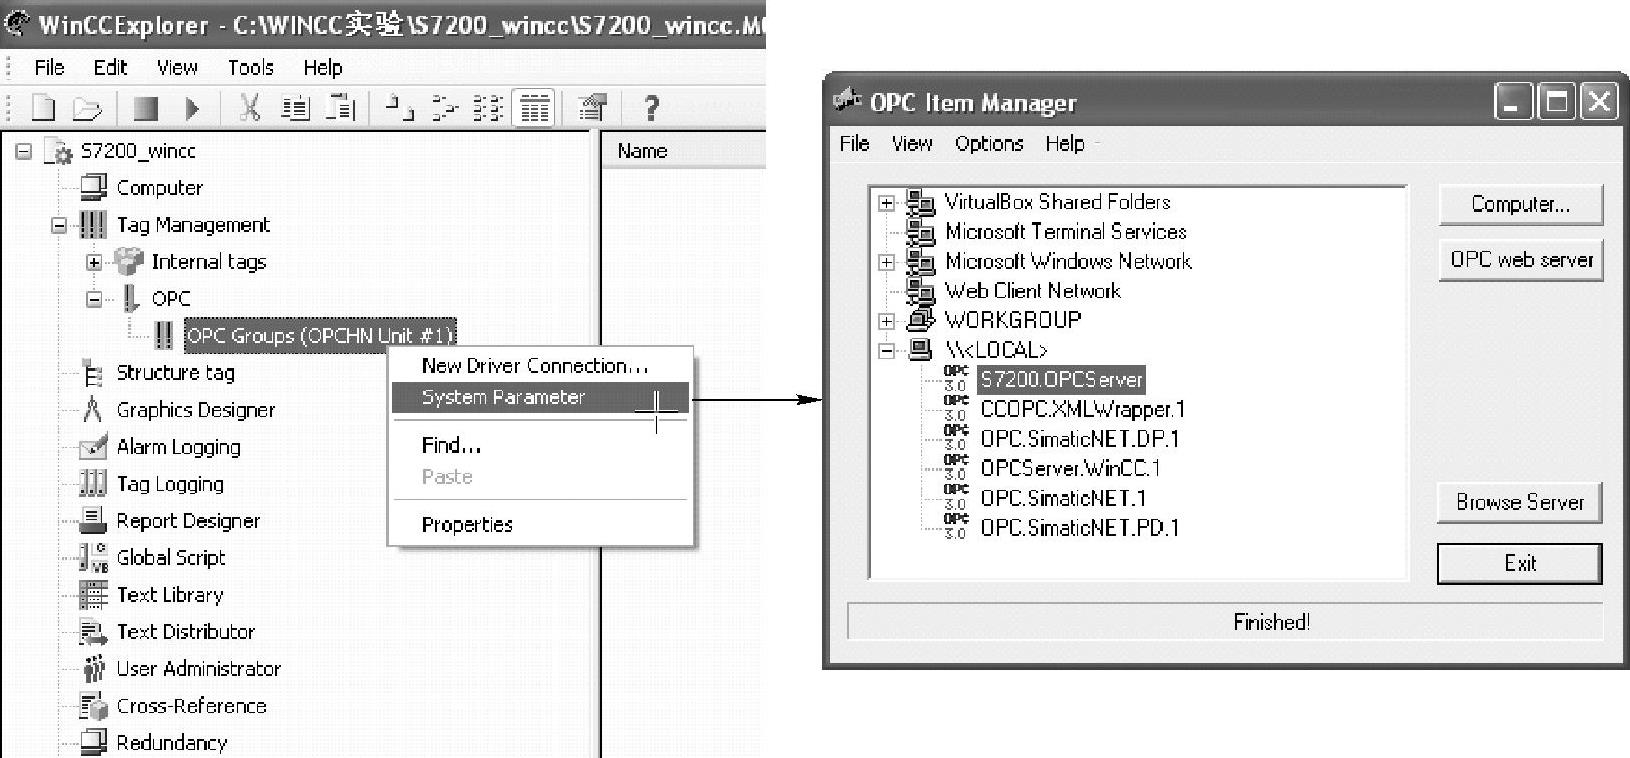Select Text Distributor in project tree
Viewport: 1630px width, 758px height.
186,632
